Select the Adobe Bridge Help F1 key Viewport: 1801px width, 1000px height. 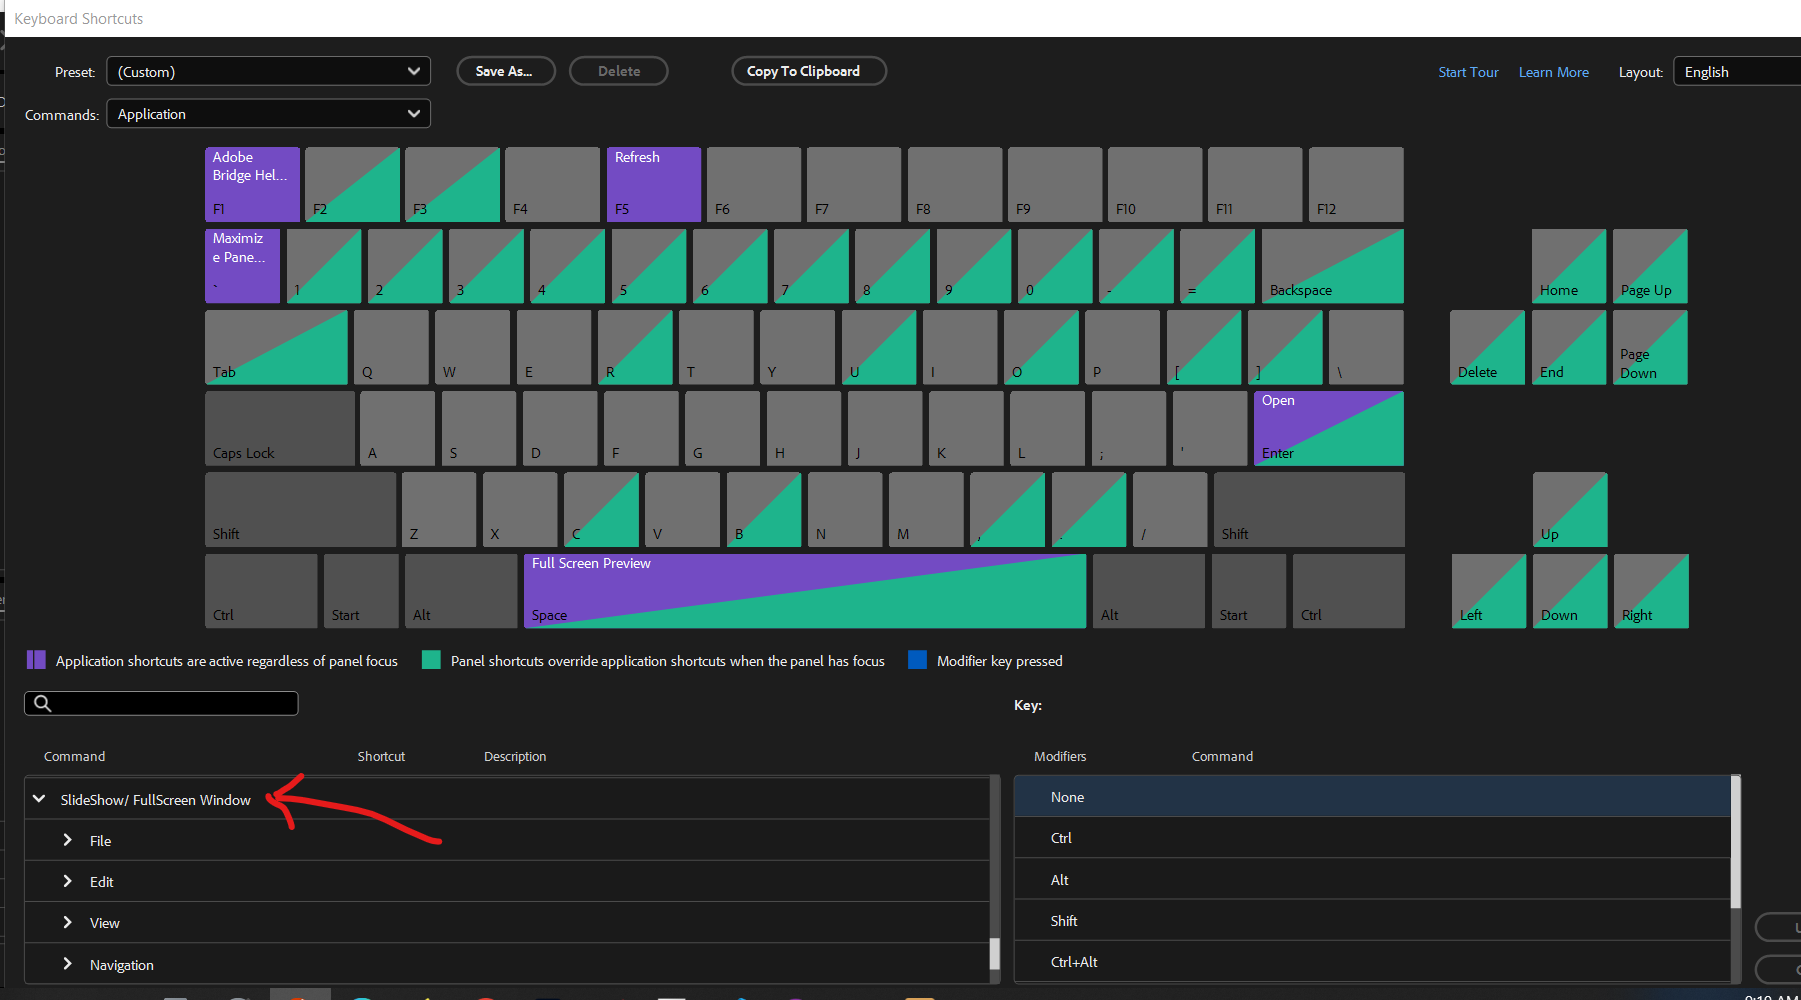[252, 184]
